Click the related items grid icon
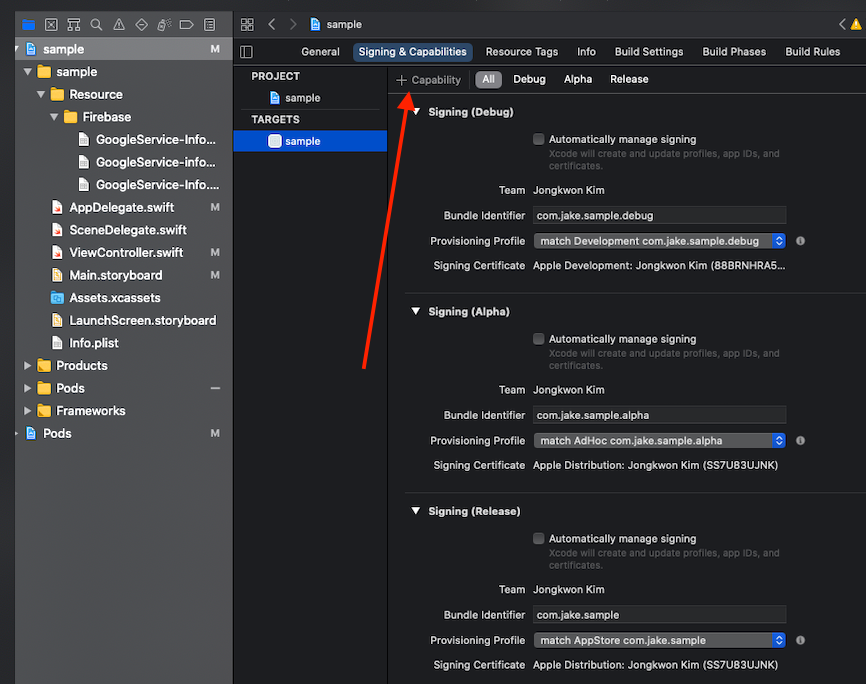866x684 pixels. tap(247, 24)
